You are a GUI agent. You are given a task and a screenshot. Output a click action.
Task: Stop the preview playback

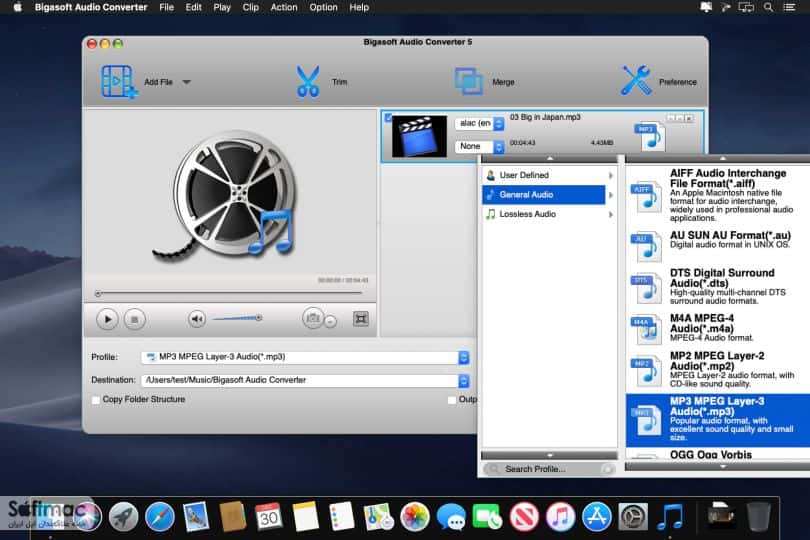tap(134, 319)
